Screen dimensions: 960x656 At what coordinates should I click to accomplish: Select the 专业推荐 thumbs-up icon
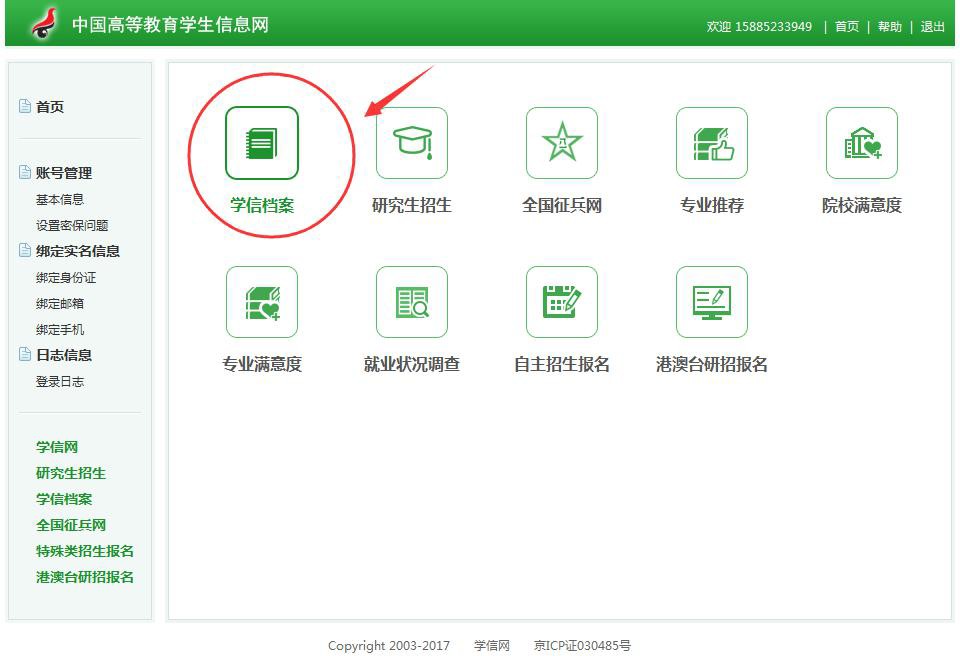click(711, 143)
